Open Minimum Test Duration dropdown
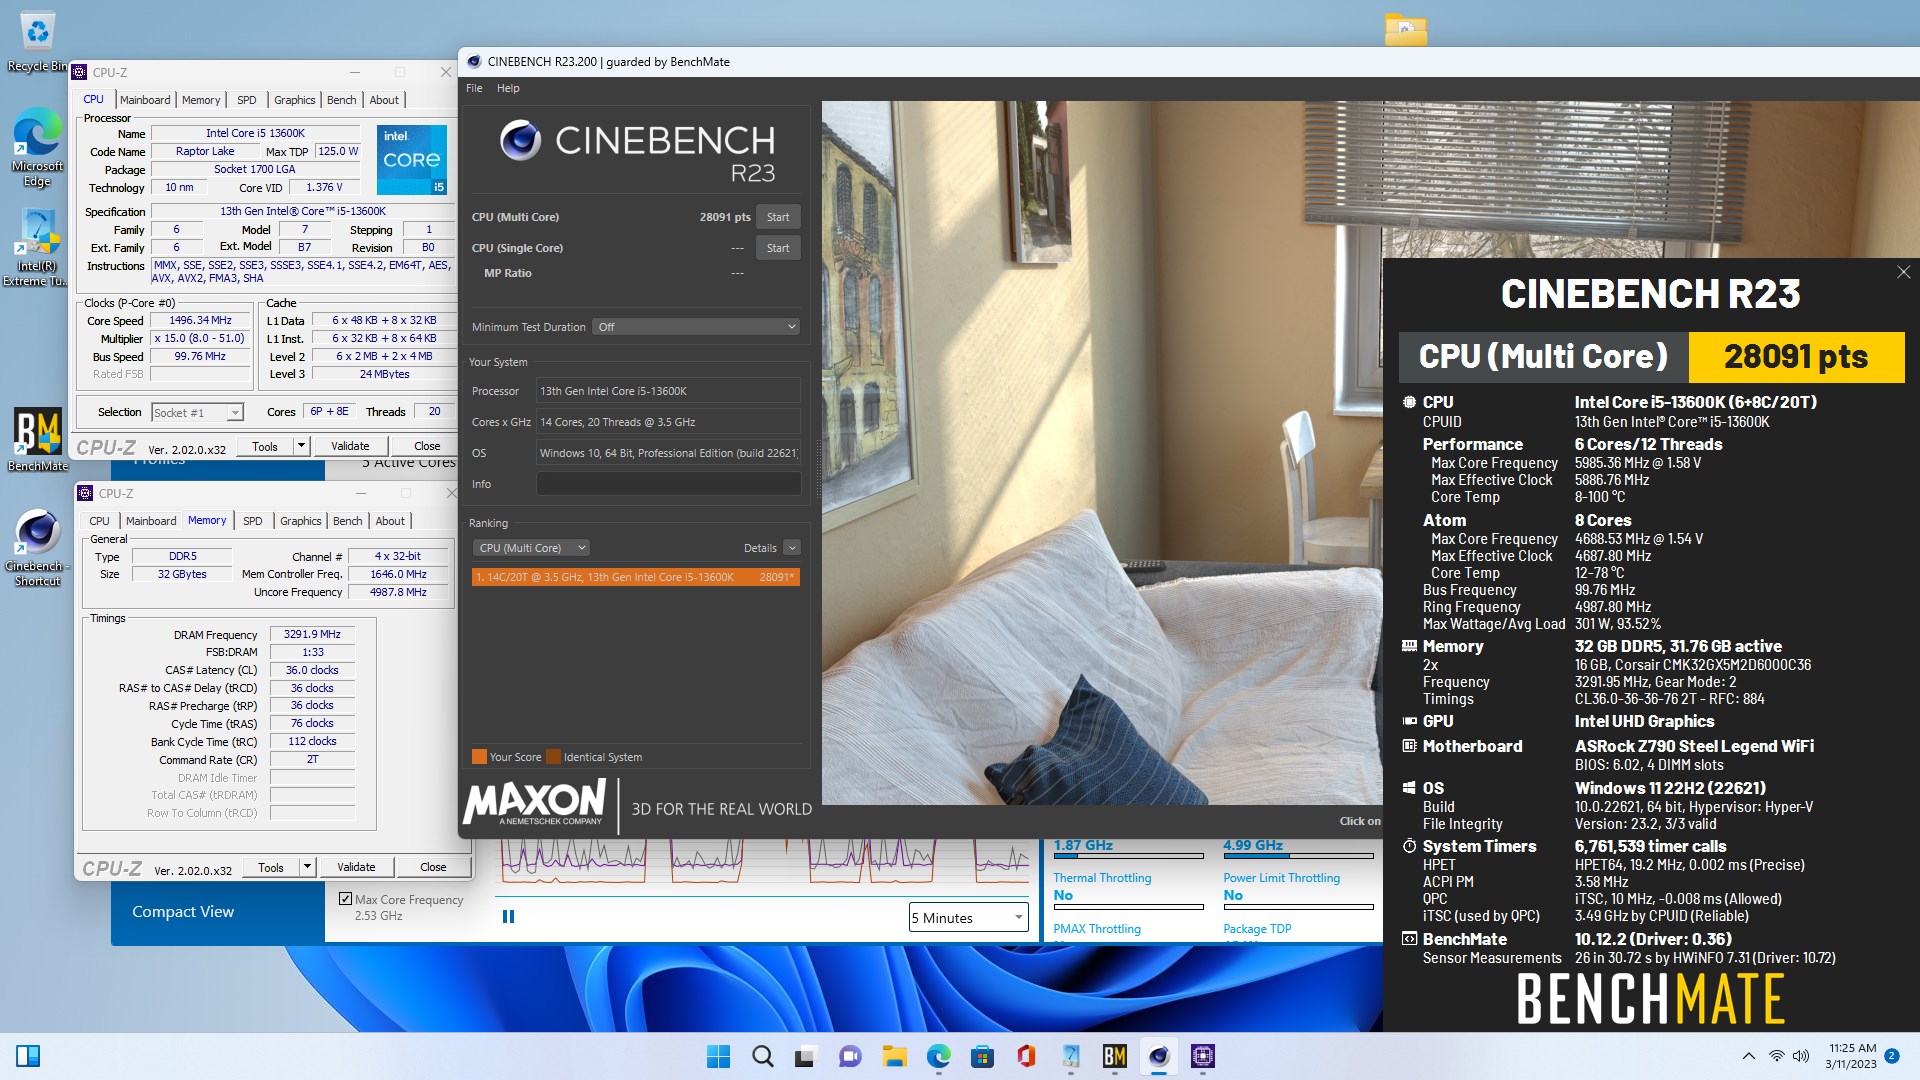The width and height of the screenshot is (1920, 1080). point(696,327)
